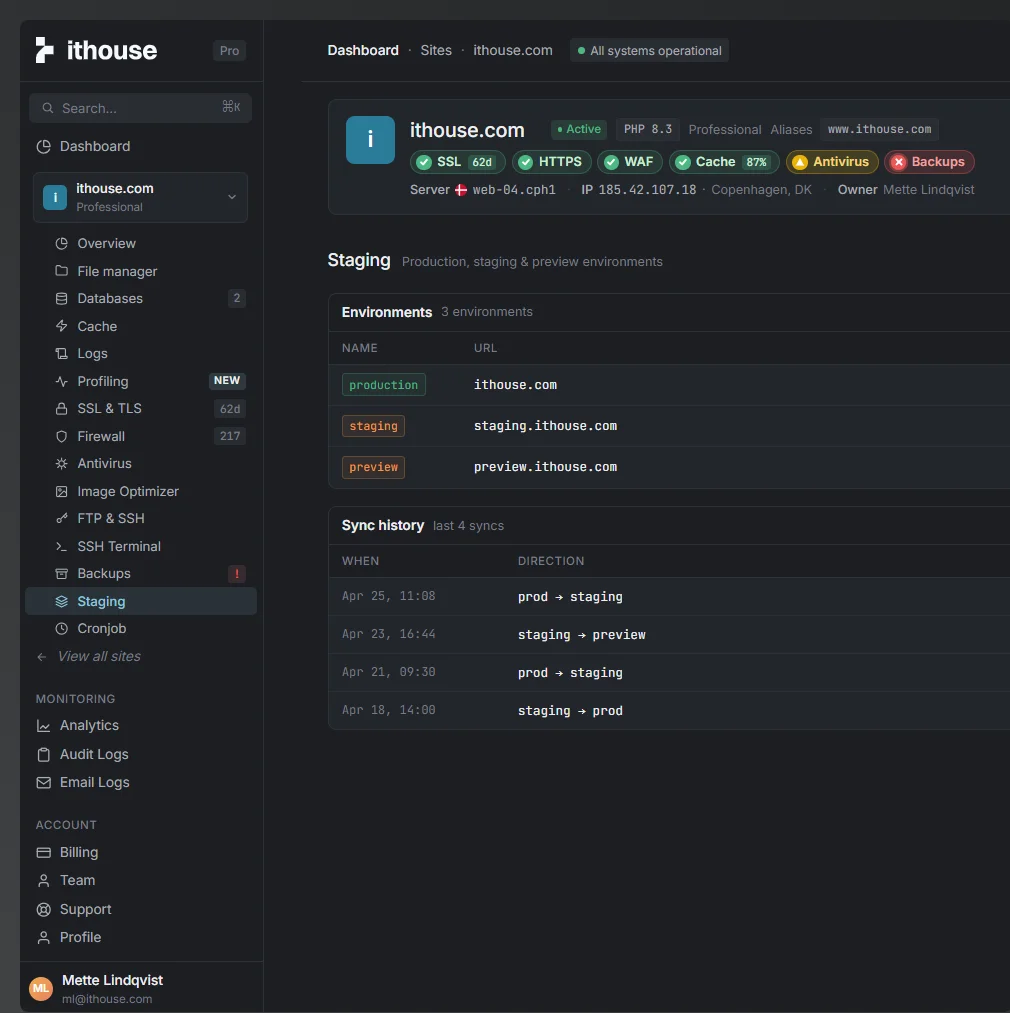Click the www.ithouse.com alias chip
Image resolution: width=1010 pixels, height=1013 pixels.
click(879, 129)
